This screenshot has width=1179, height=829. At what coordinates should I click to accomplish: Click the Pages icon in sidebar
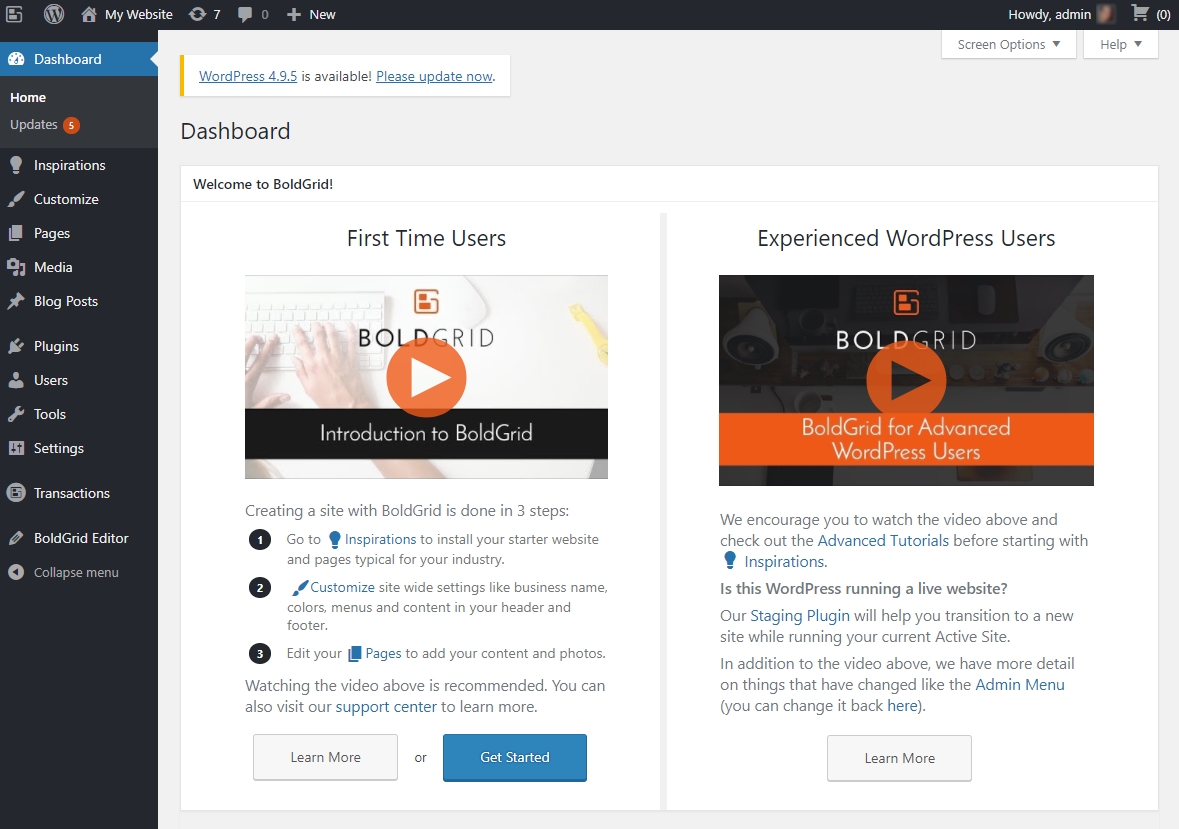pyautogui.click(x=16, y=233)
